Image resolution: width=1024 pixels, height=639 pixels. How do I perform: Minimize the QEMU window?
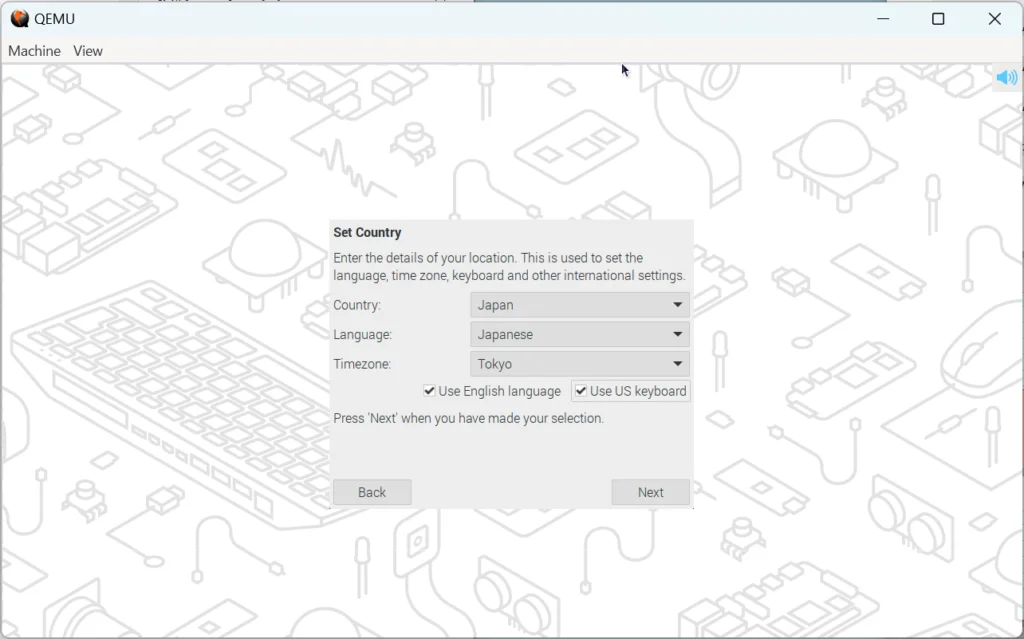(883, 19)
